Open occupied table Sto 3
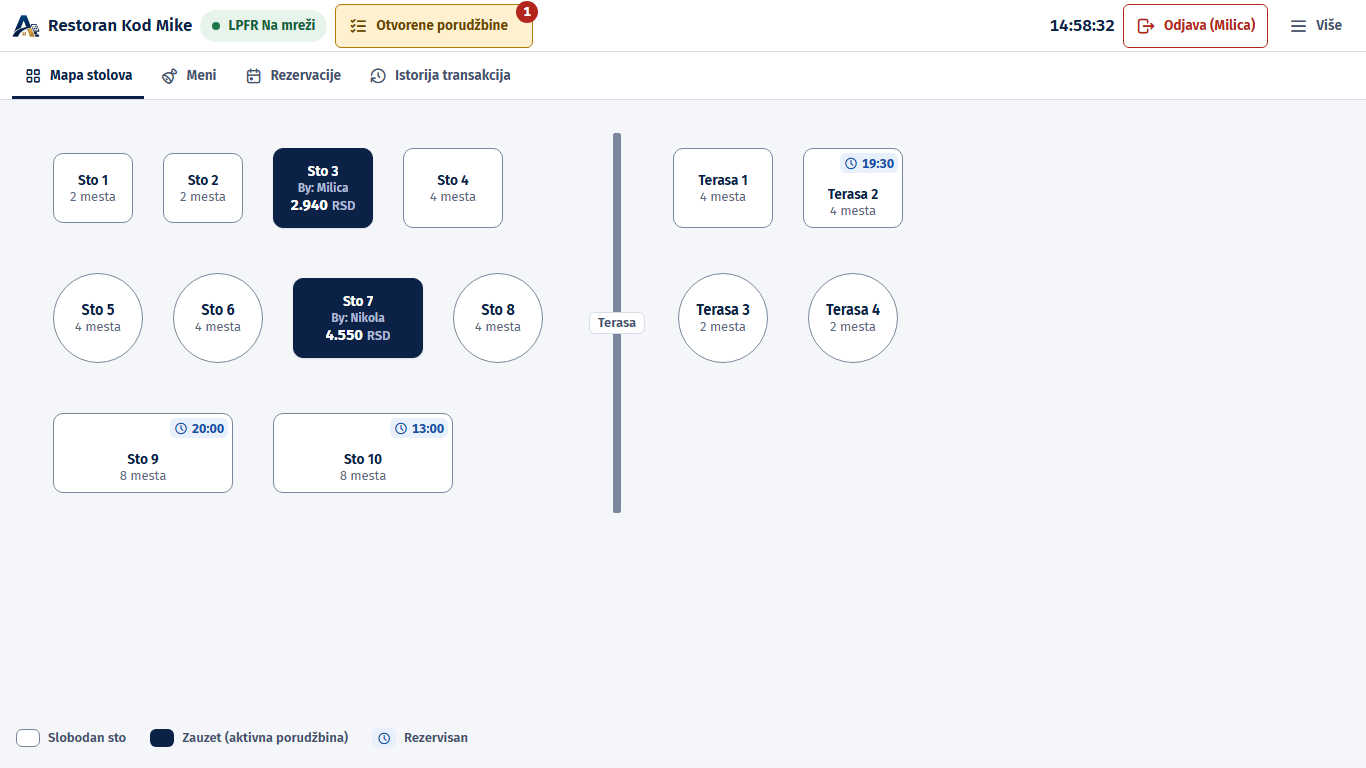 pyautogui.click(x=323, y=188)
